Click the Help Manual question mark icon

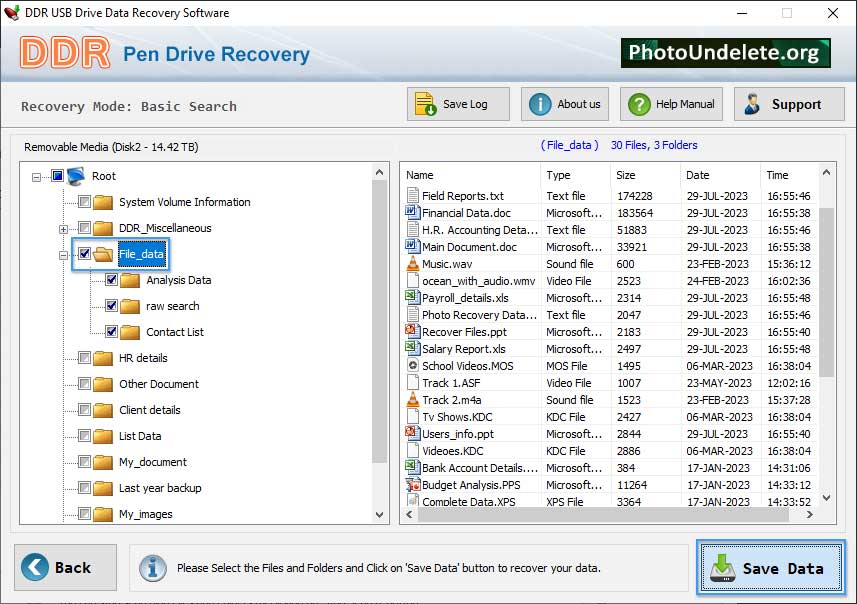pyautogui.click(x=639, y=104)
